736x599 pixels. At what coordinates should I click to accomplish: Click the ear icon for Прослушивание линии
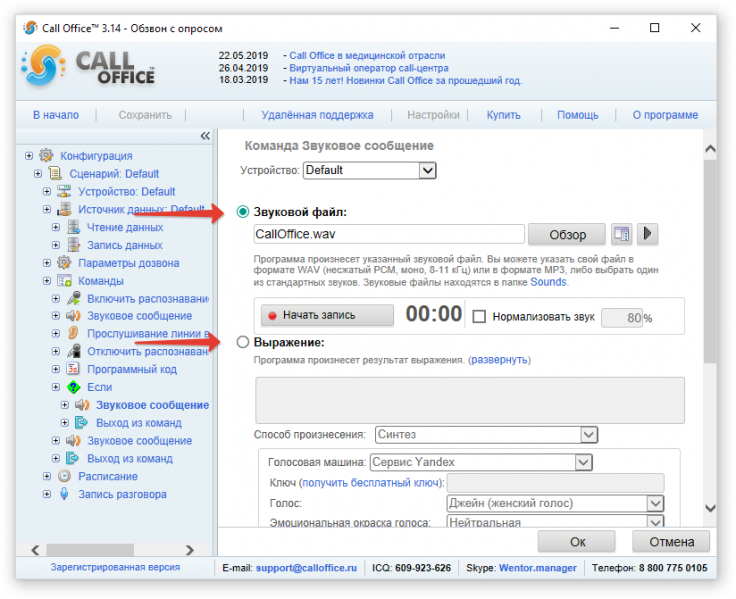click(73, 333)
